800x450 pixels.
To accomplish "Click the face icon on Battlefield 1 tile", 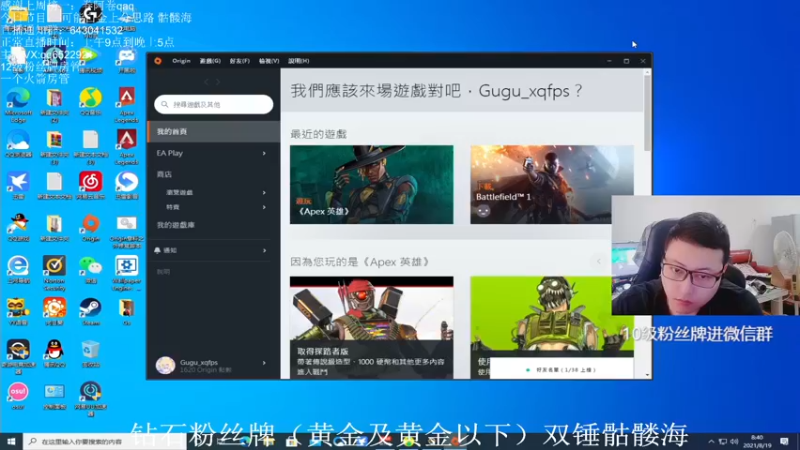I will click(x=484, y=210).
